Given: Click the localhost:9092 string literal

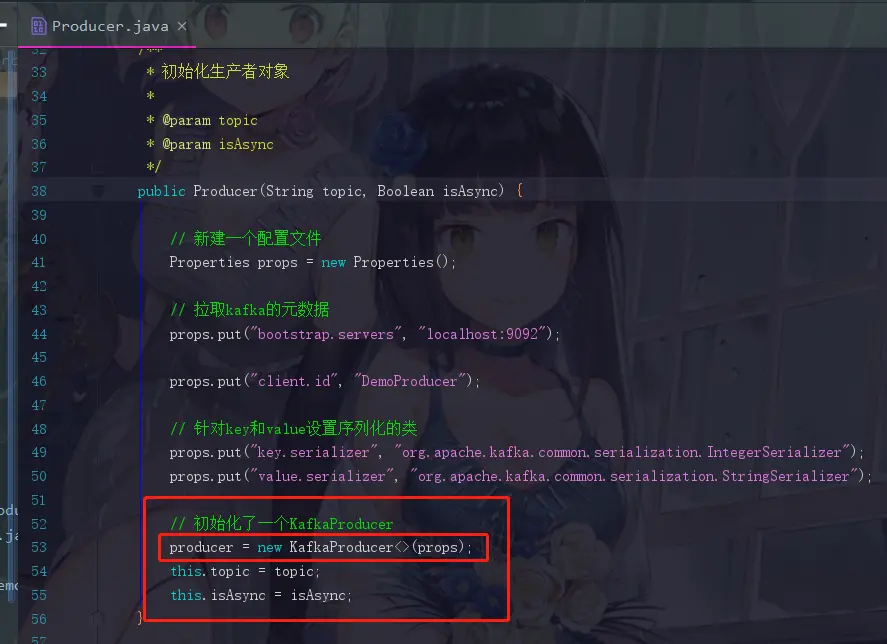Looking at the screenshot, I should (482, 334).
